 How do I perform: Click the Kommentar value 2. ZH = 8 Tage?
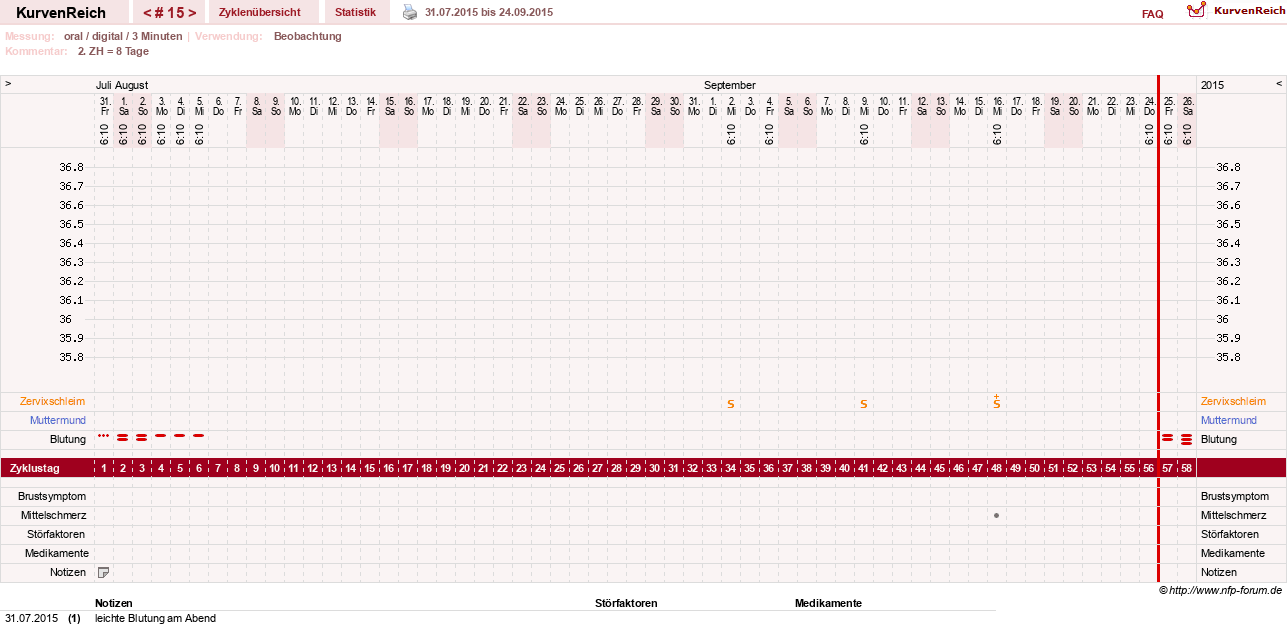pos(113,51)
